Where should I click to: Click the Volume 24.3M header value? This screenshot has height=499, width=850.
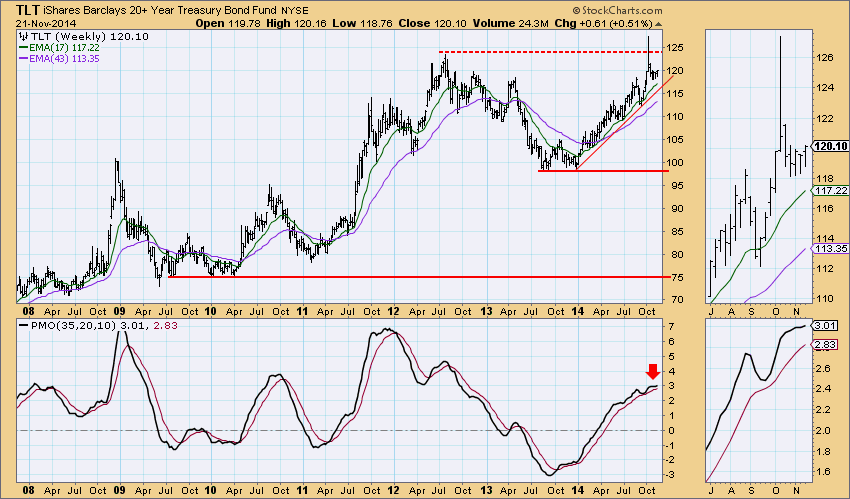click(511, 23)
